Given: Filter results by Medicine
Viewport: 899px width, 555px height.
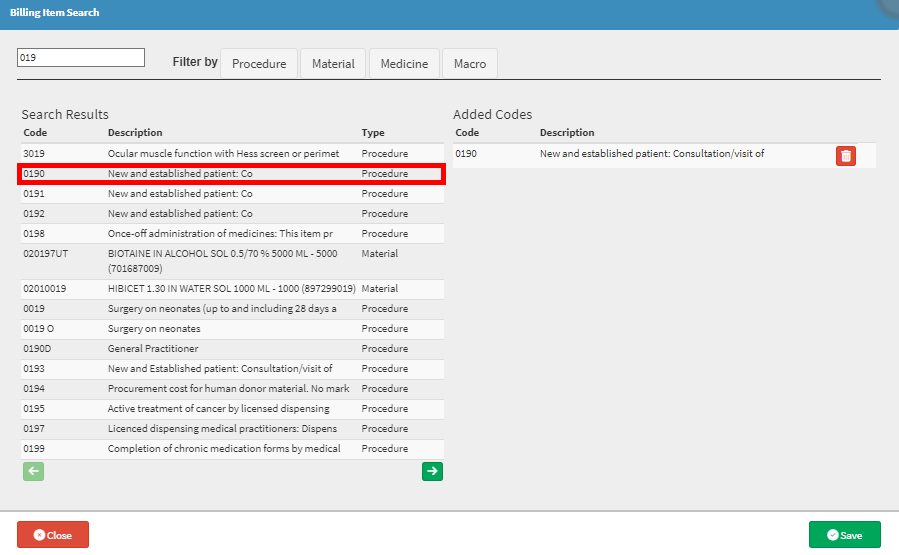Looking at the screenshot, I should coord(404,63).
